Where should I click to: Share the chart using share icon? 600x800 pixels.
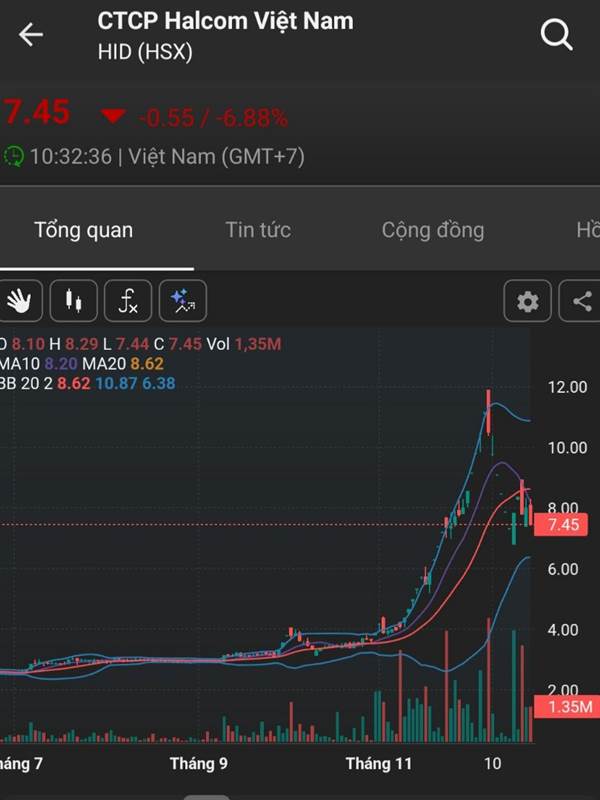click(x=581, y=301)
